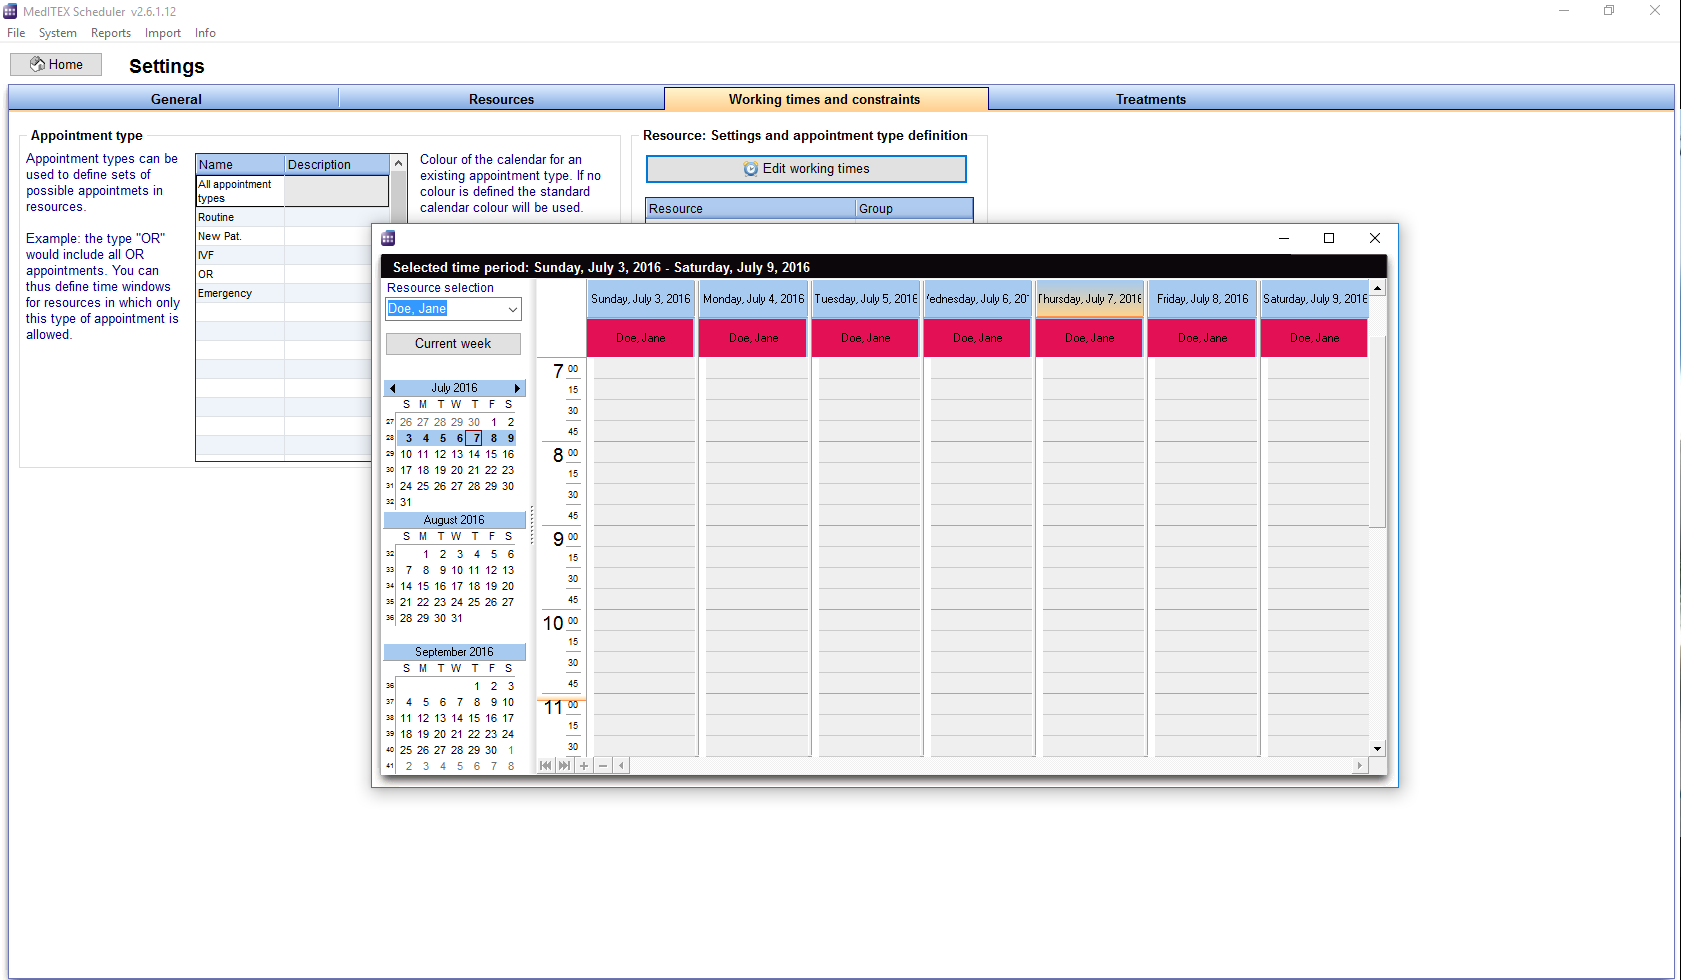Open the System menu

[x=57, y=33]
